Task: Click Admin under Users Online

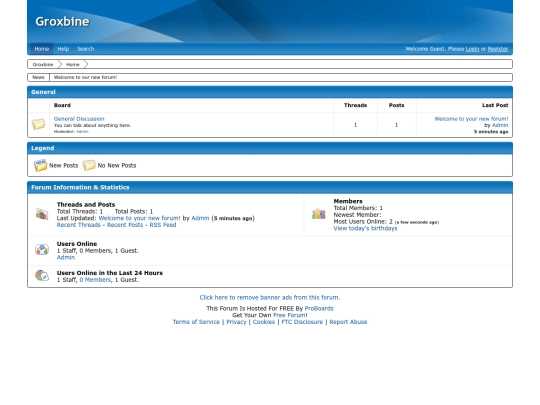Action: [x=66, y=257]
